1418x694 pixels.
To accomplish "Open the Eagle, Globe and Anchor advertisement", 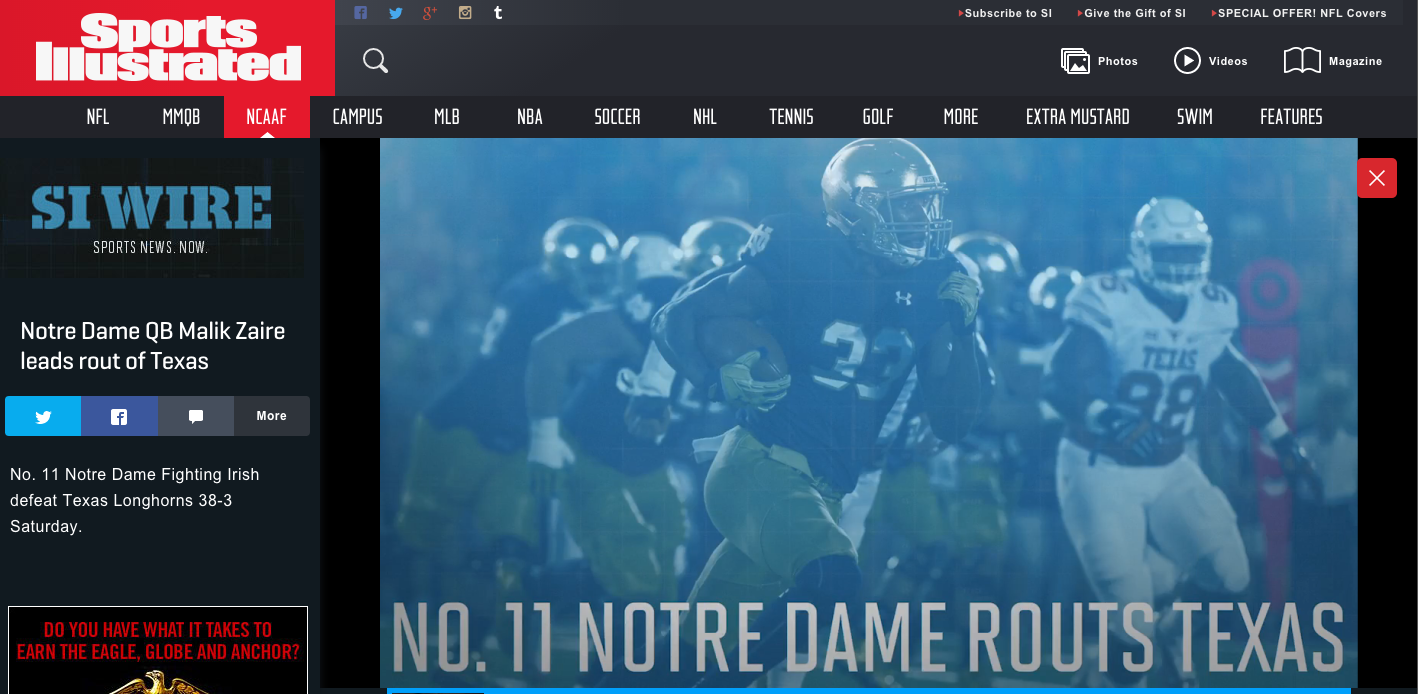I will [158, 650].
